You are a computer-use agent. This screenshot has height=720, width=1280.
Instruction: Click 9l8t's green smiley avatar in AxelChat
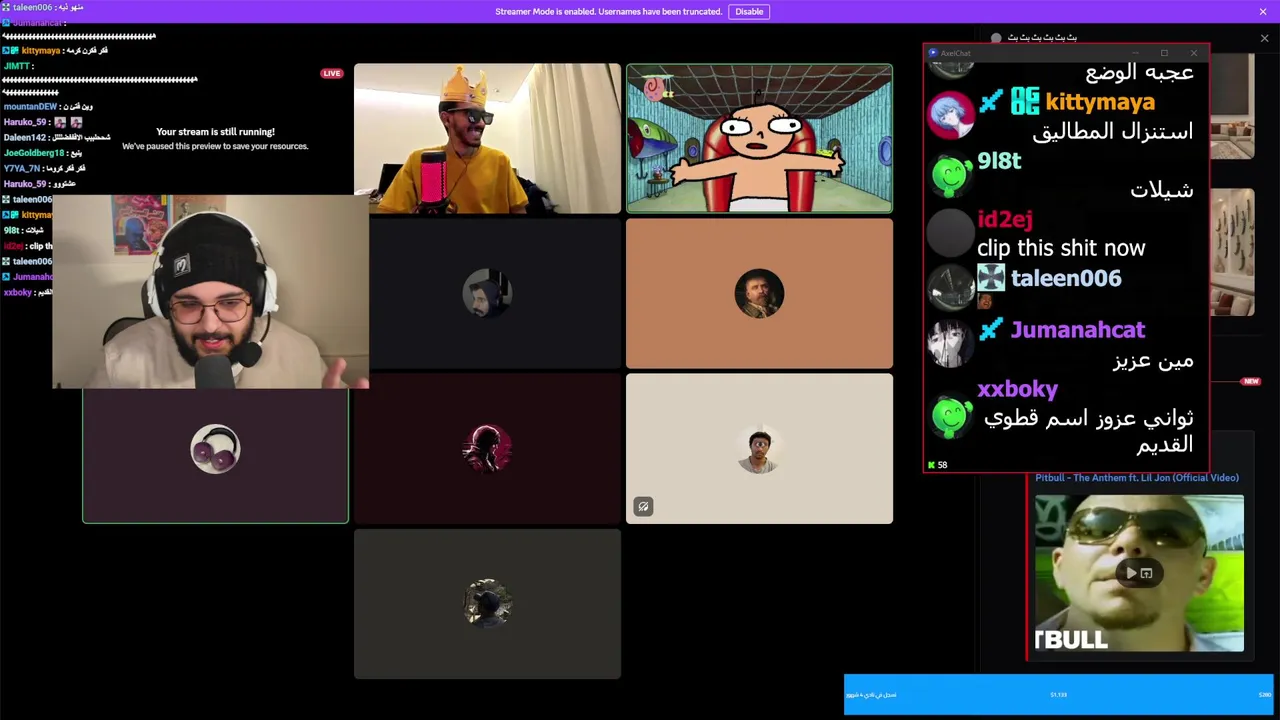[x=951, y=174]
